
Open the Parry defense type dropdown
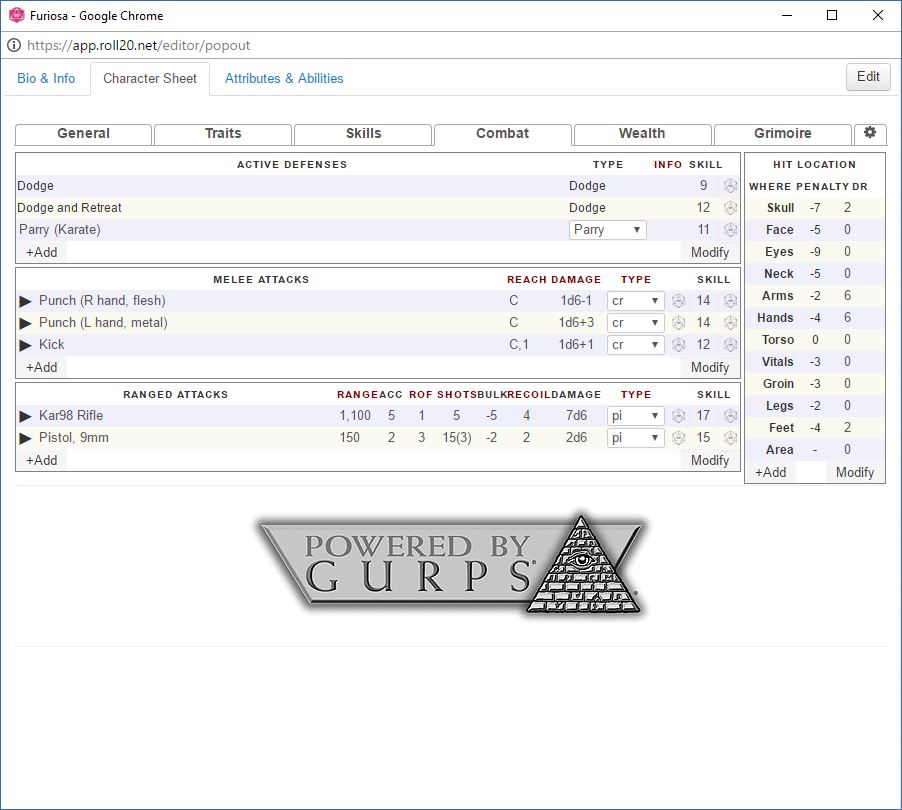coord(607,230)
